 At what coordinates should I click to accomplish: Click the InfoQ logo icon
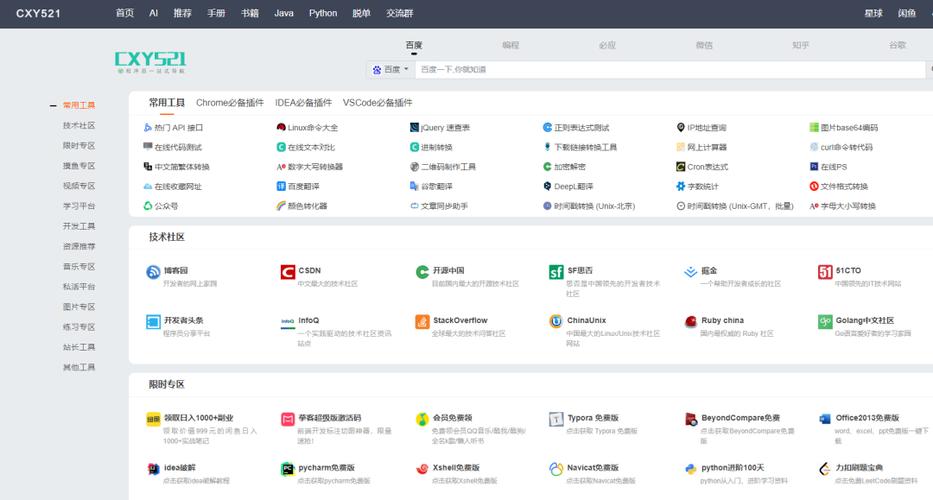click(x=287, y=322)
